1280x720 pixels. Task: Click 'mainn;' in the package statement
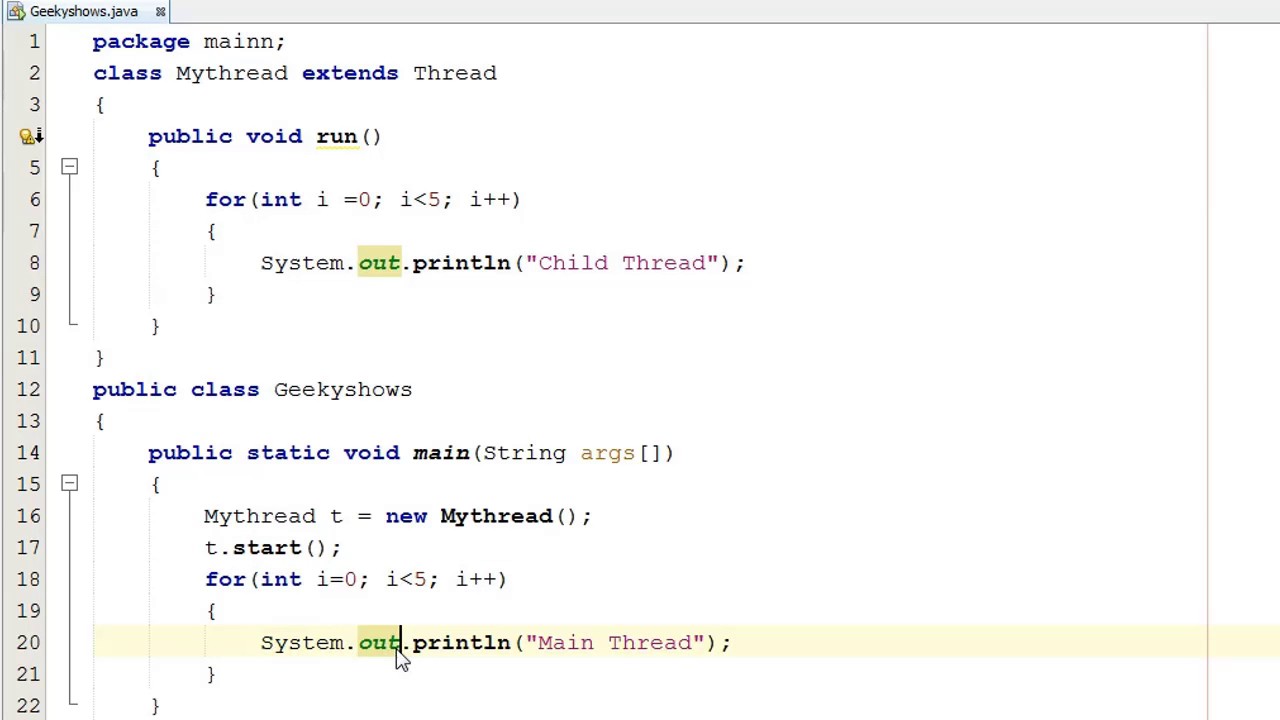coord(244,42)
